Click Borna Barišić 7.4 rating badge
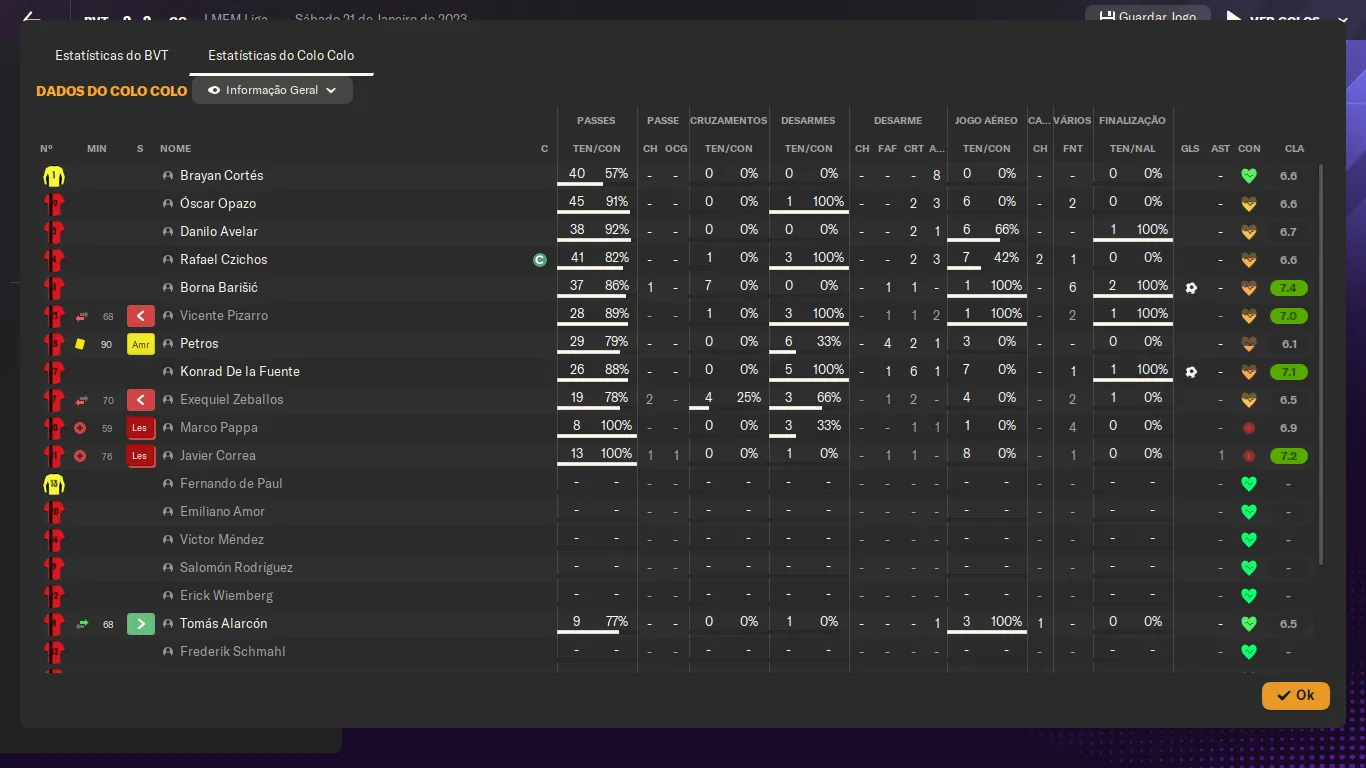The width and height of the screenshot is (1366, 768). [1288, 288]
